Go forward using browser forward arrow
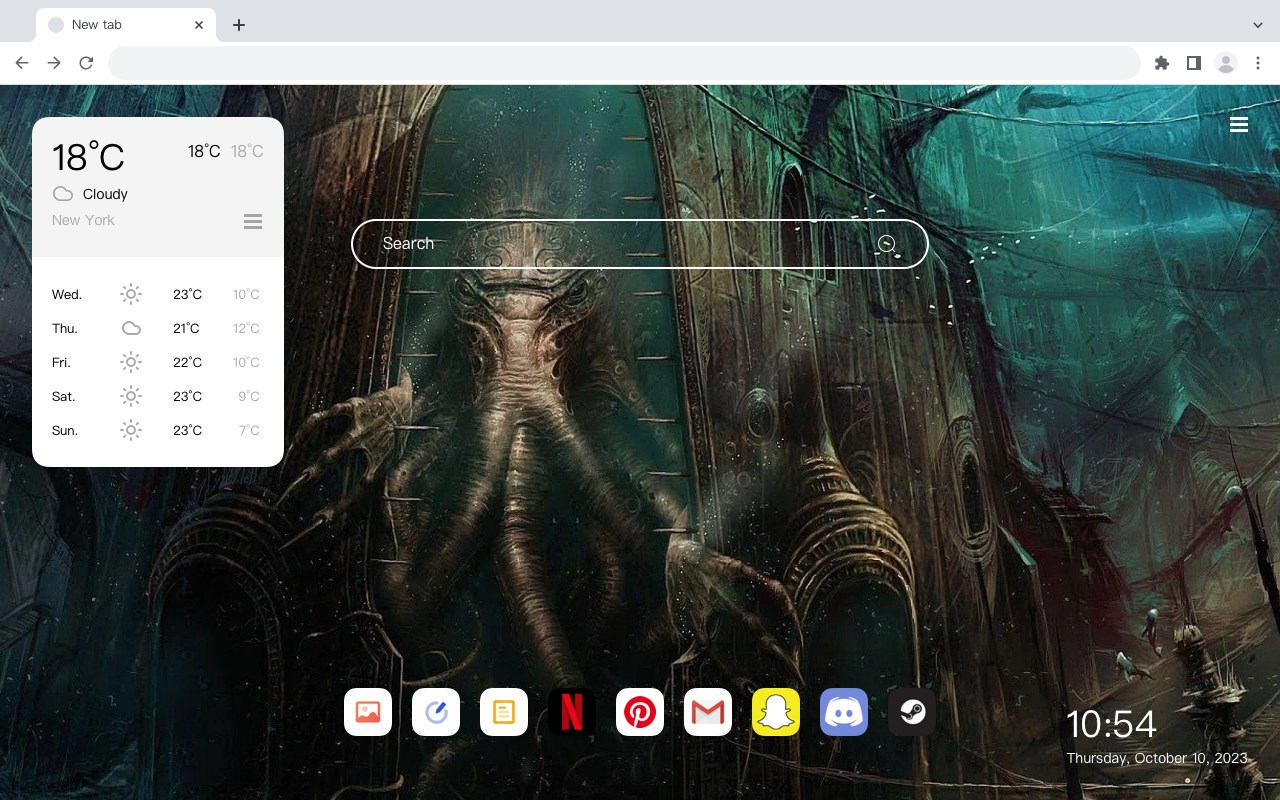The width and height of the screenshot is (1280, 800). (x=54, y=63)
